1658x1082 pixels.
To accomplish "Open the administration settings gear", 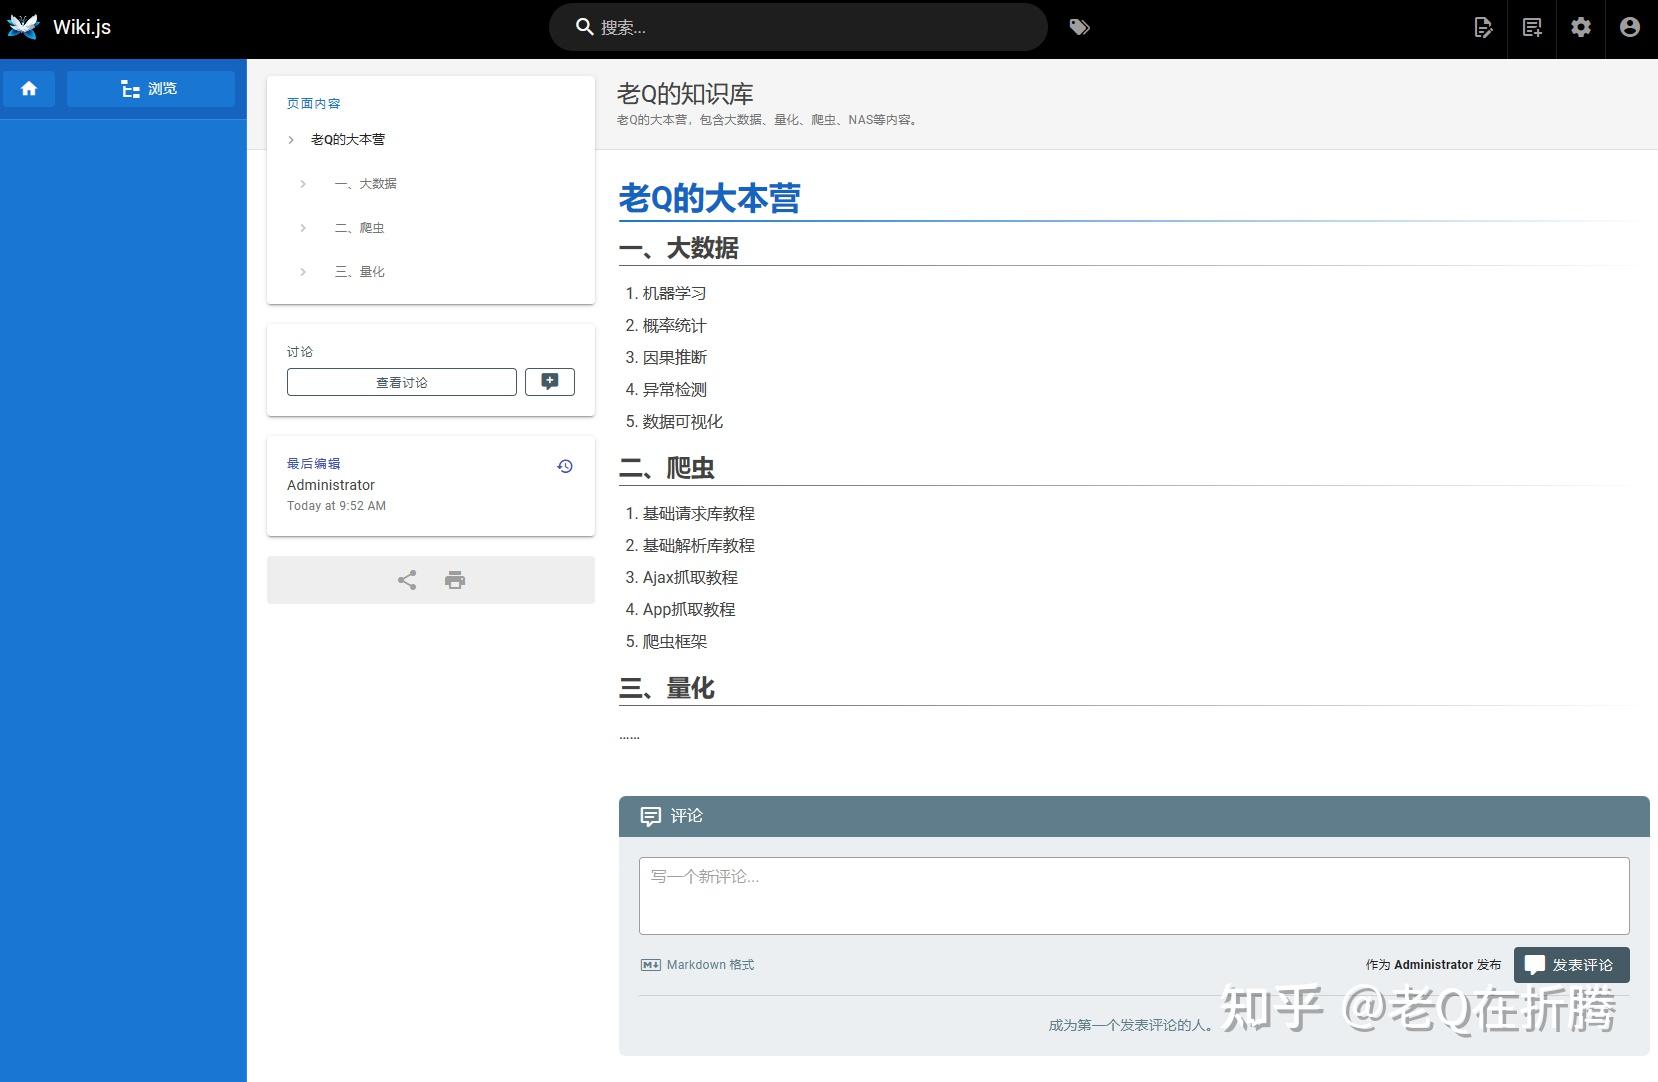I will point(1581,27).
